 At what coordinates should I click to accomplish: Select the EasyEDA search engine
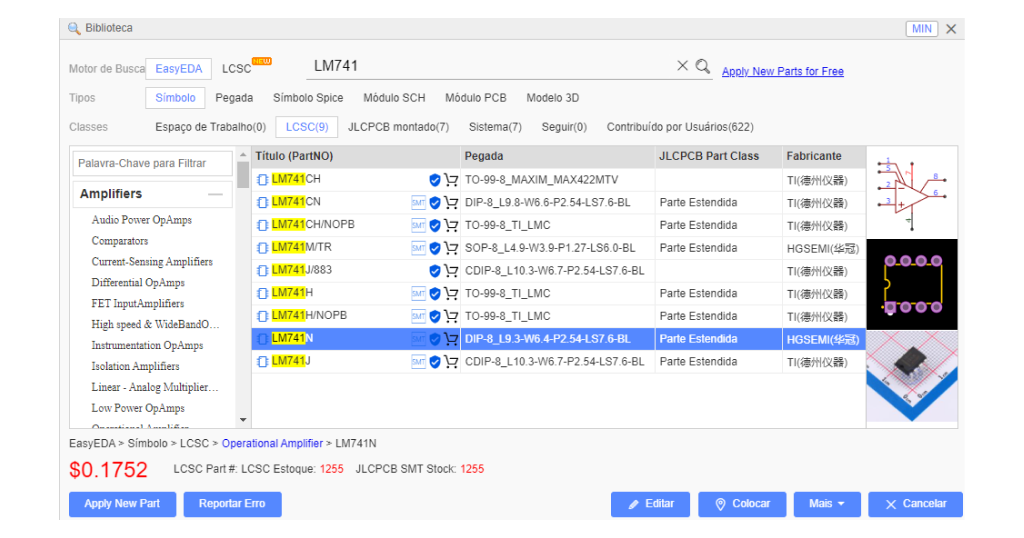(178, 69)
